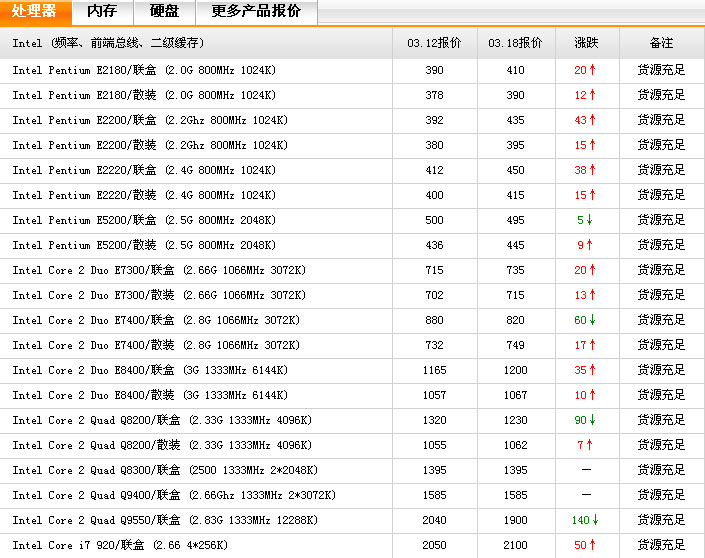This screenshot has height=558, width=705.
Task: Click the 90 drop value for Q8200/联盒
Action: pyautogui.click(x=585, y=420)
